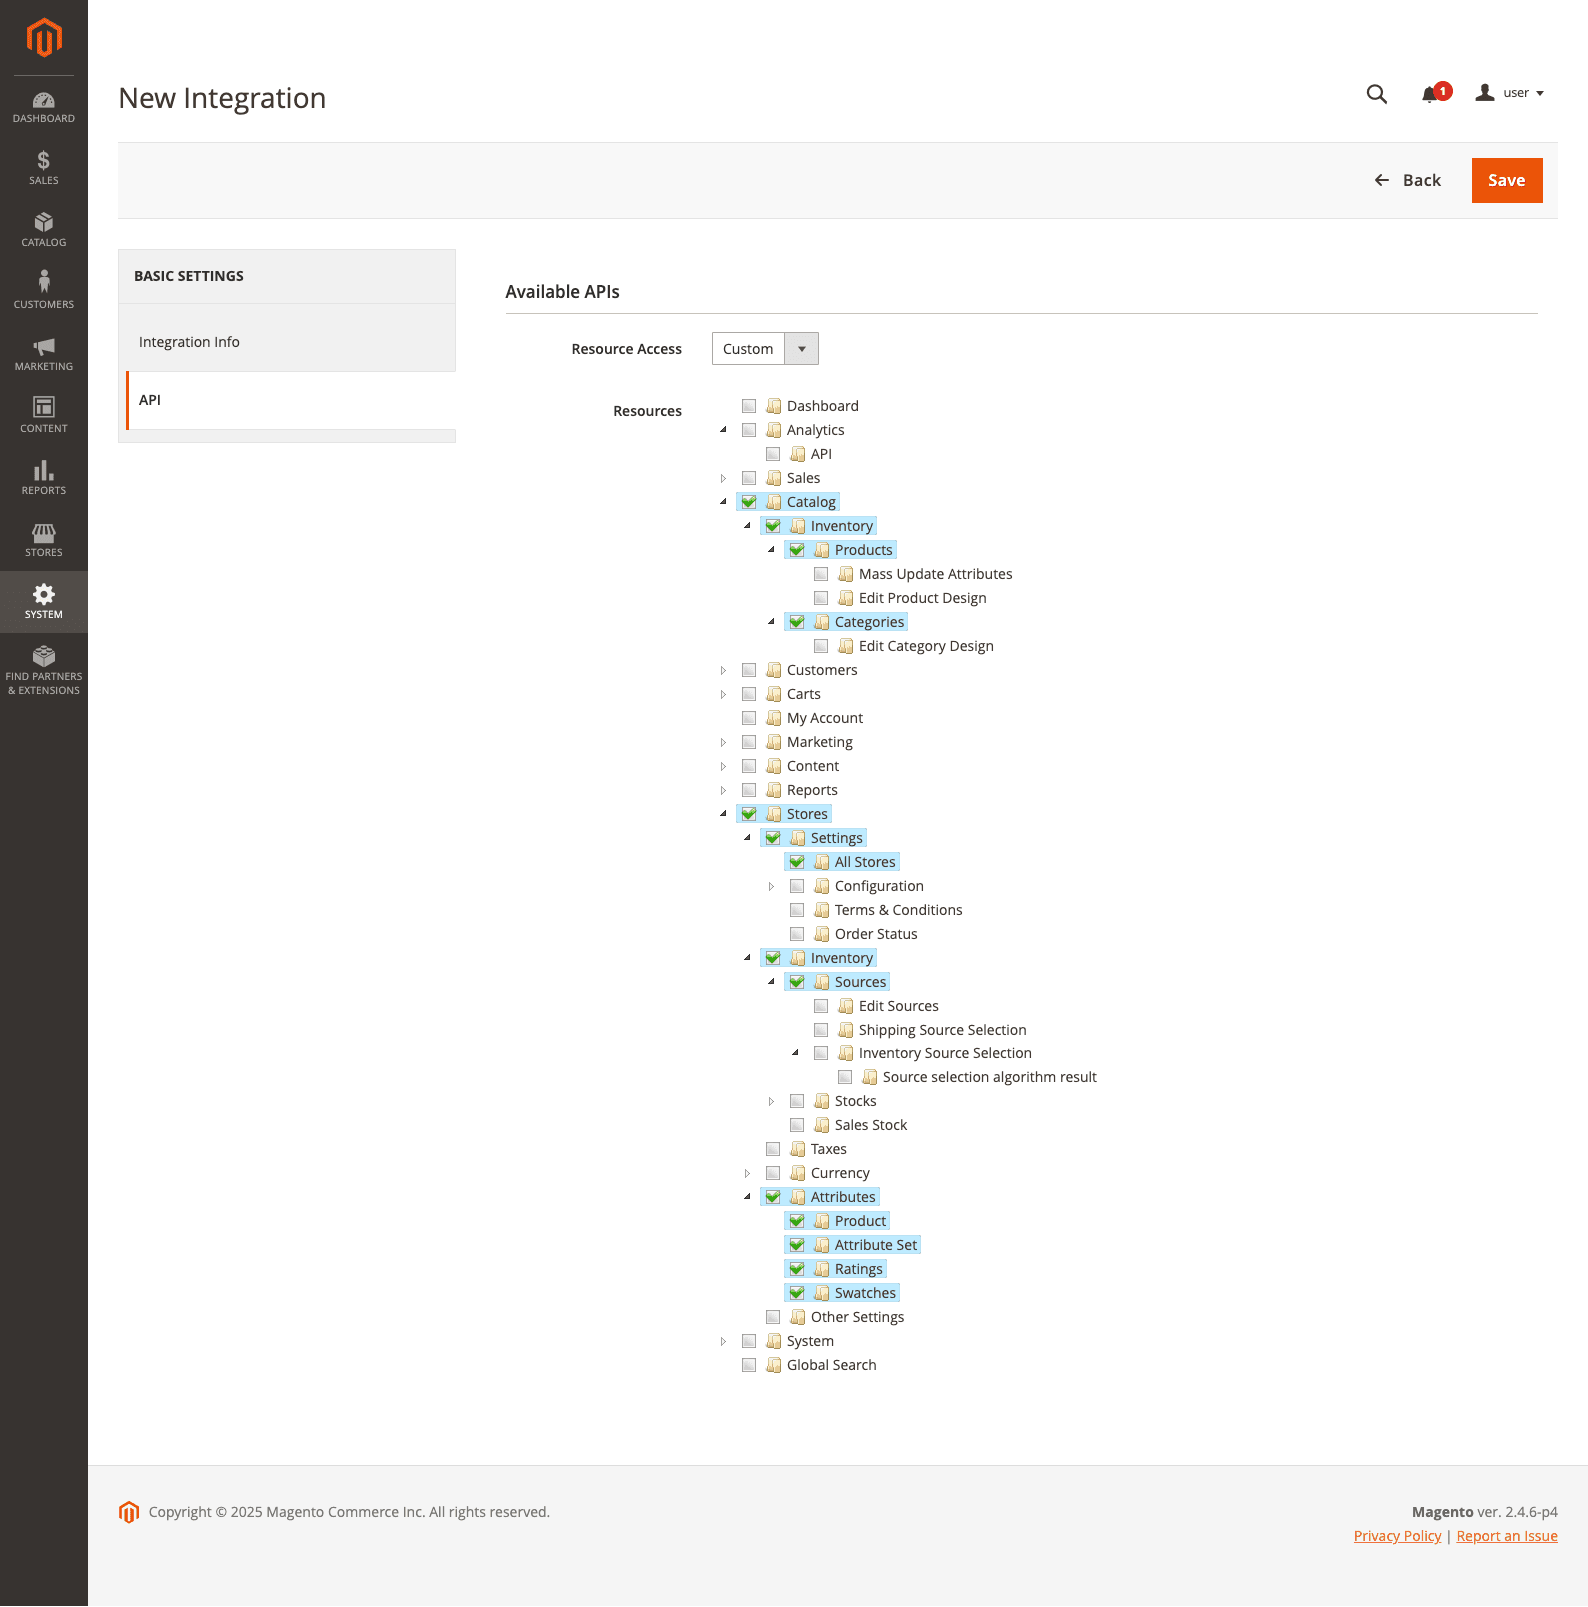Open the notifications bell icon
The height and width of the screenshot is (1607, 1588).
(x=1430, y=94)
